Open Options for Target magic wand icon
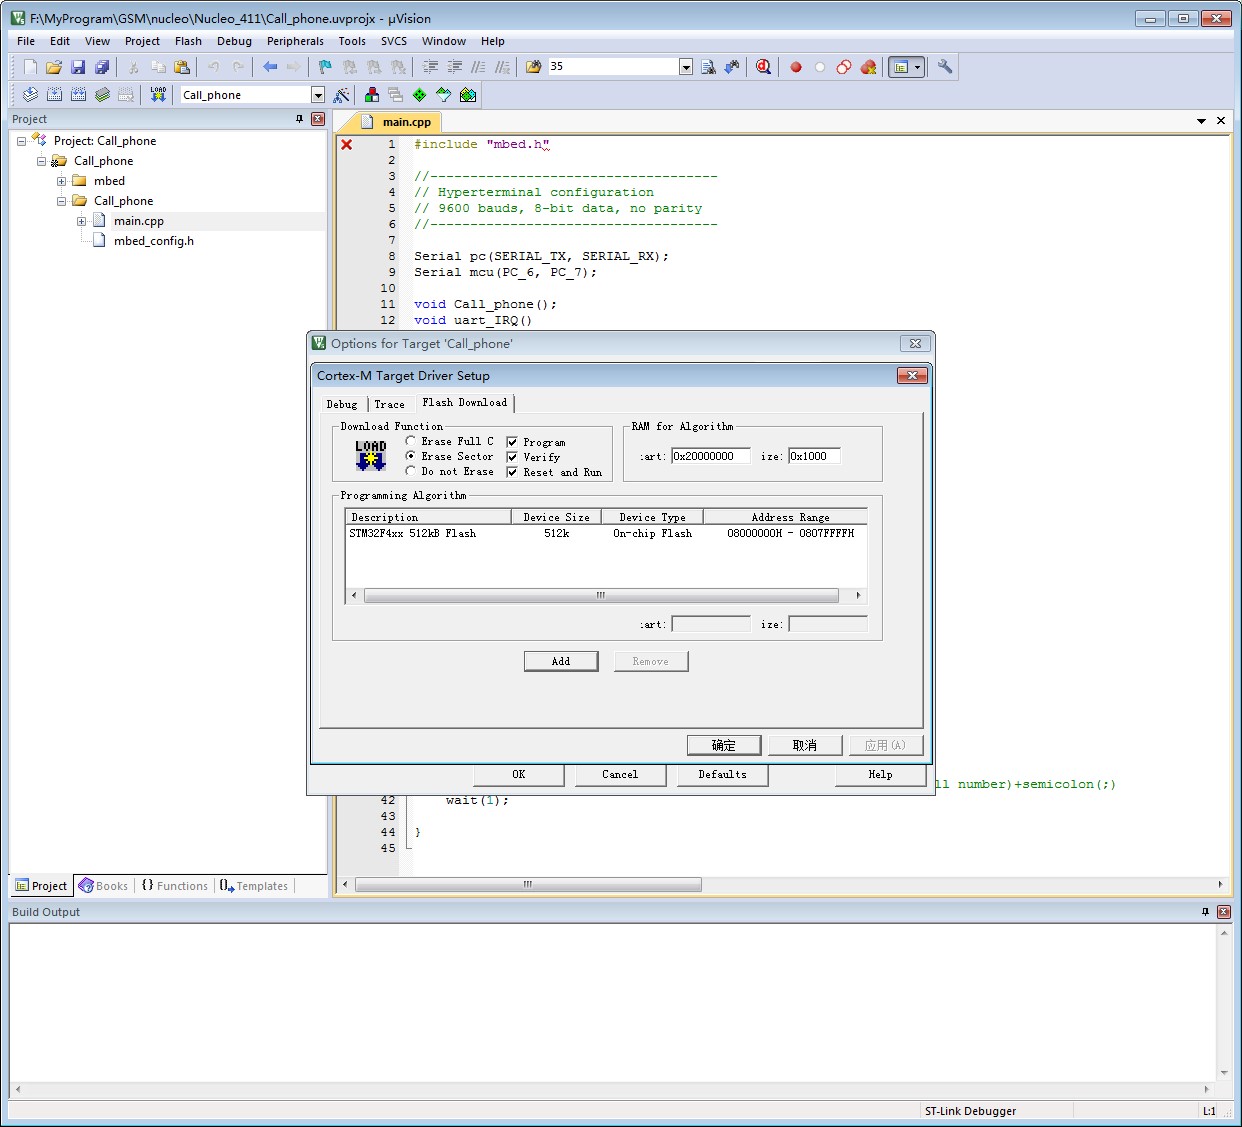 pos(342,95)
